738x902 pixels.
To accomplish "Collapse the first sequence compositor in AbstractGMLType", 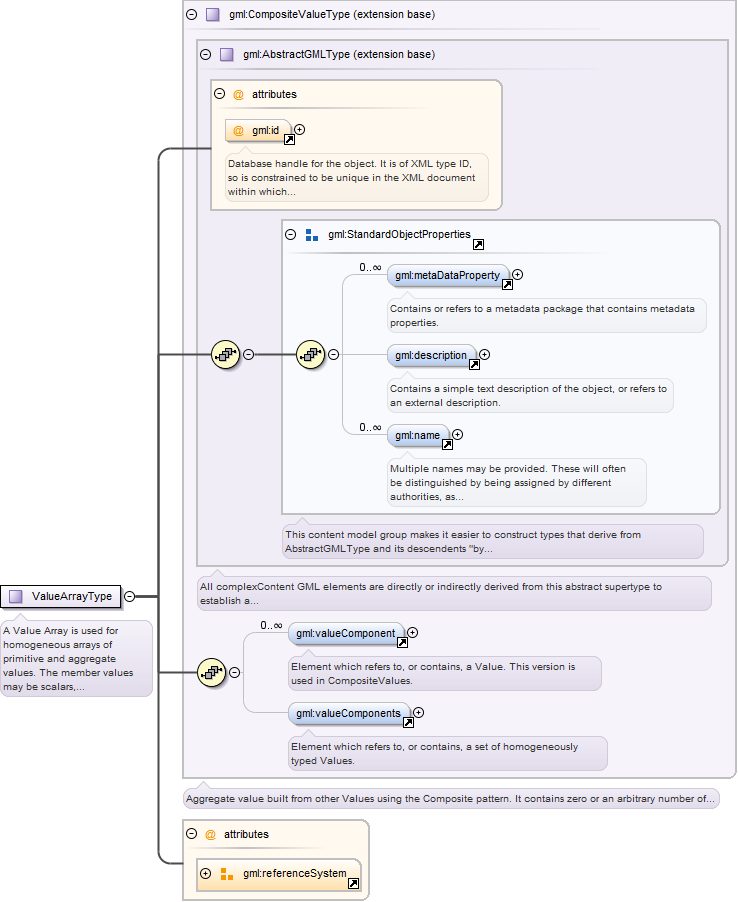I will (x=248, y=354).
